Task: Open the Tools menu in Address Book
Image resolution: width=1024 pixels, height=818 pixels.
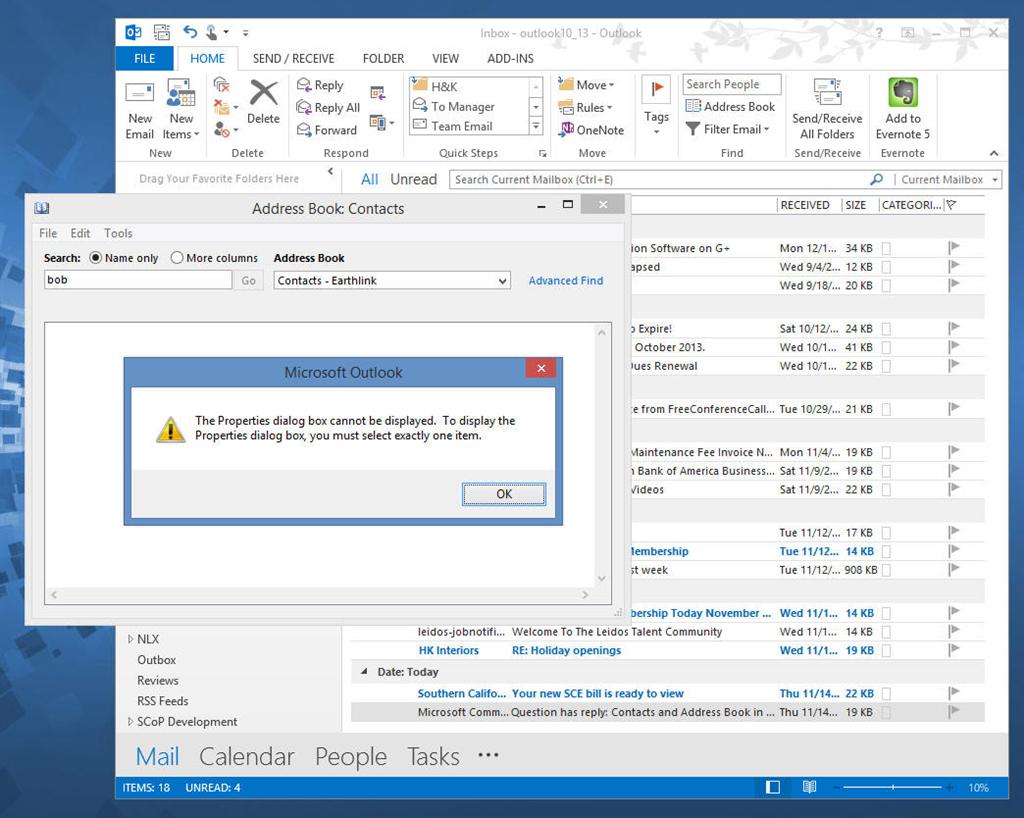Action: tap(118, 233)
